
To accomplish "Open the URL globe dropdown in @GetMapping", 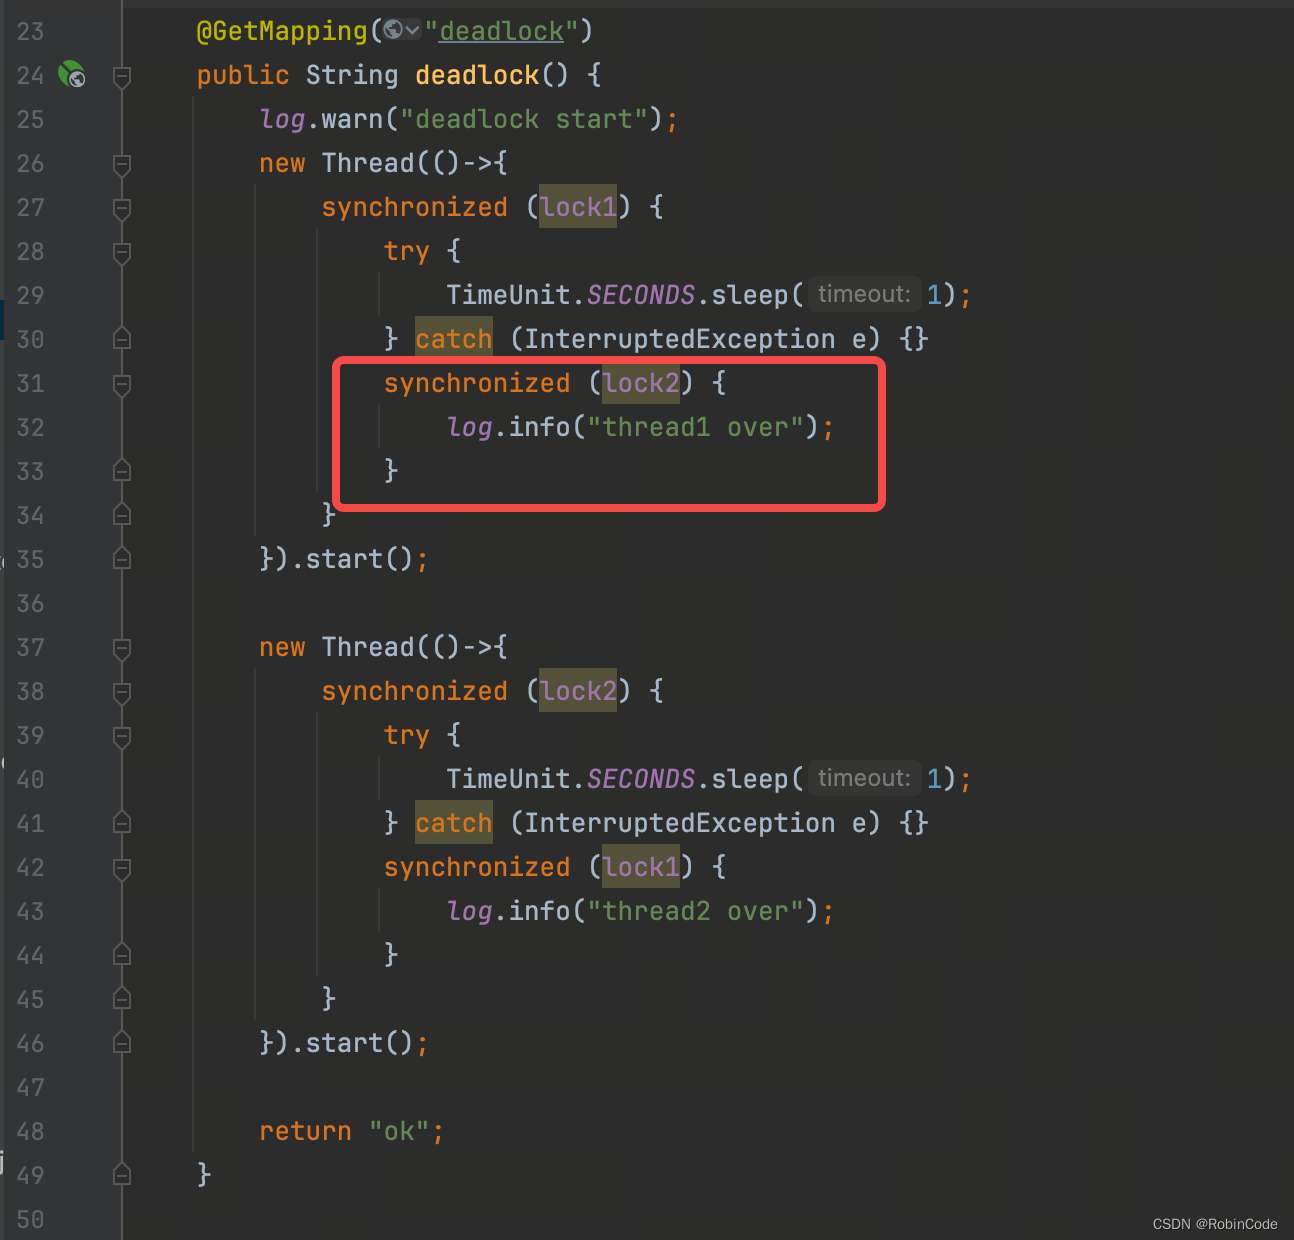I will point(402,30).
